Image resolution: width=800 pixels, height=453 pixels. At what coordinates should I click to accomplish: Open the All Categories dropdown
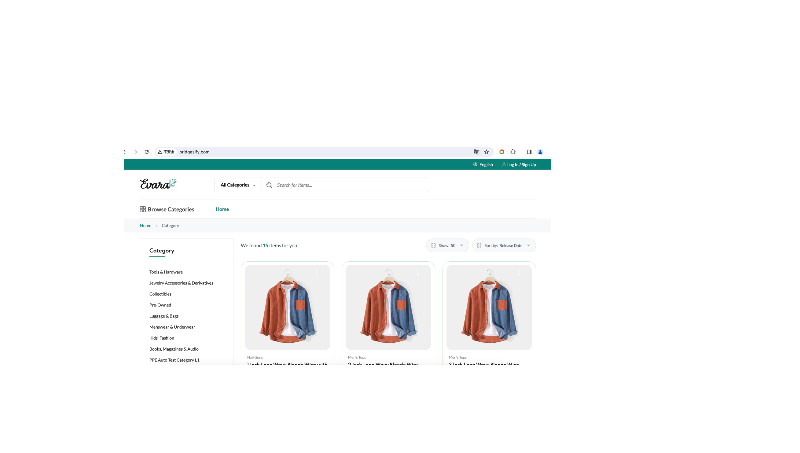(x=238, y=185)
